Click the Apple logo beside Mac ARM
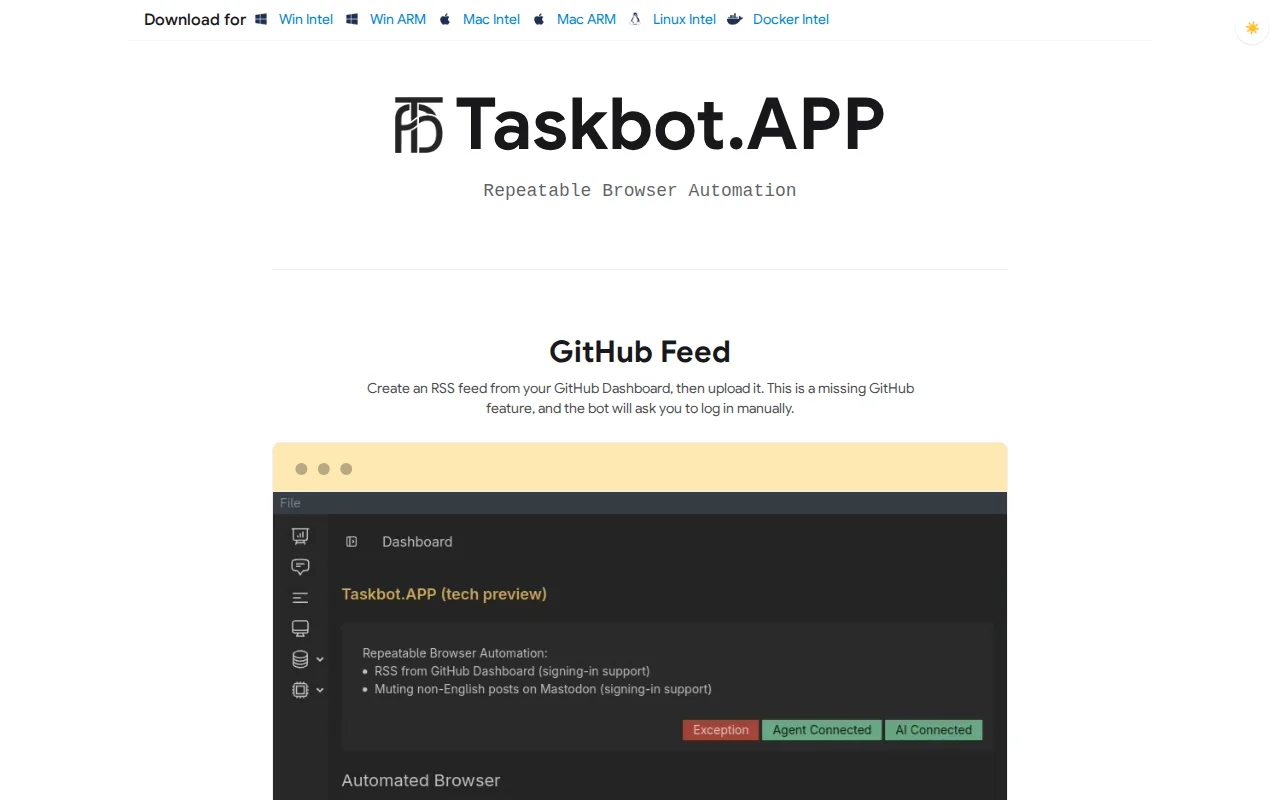This screenshot has height=800, width=1280. point(539,19)
